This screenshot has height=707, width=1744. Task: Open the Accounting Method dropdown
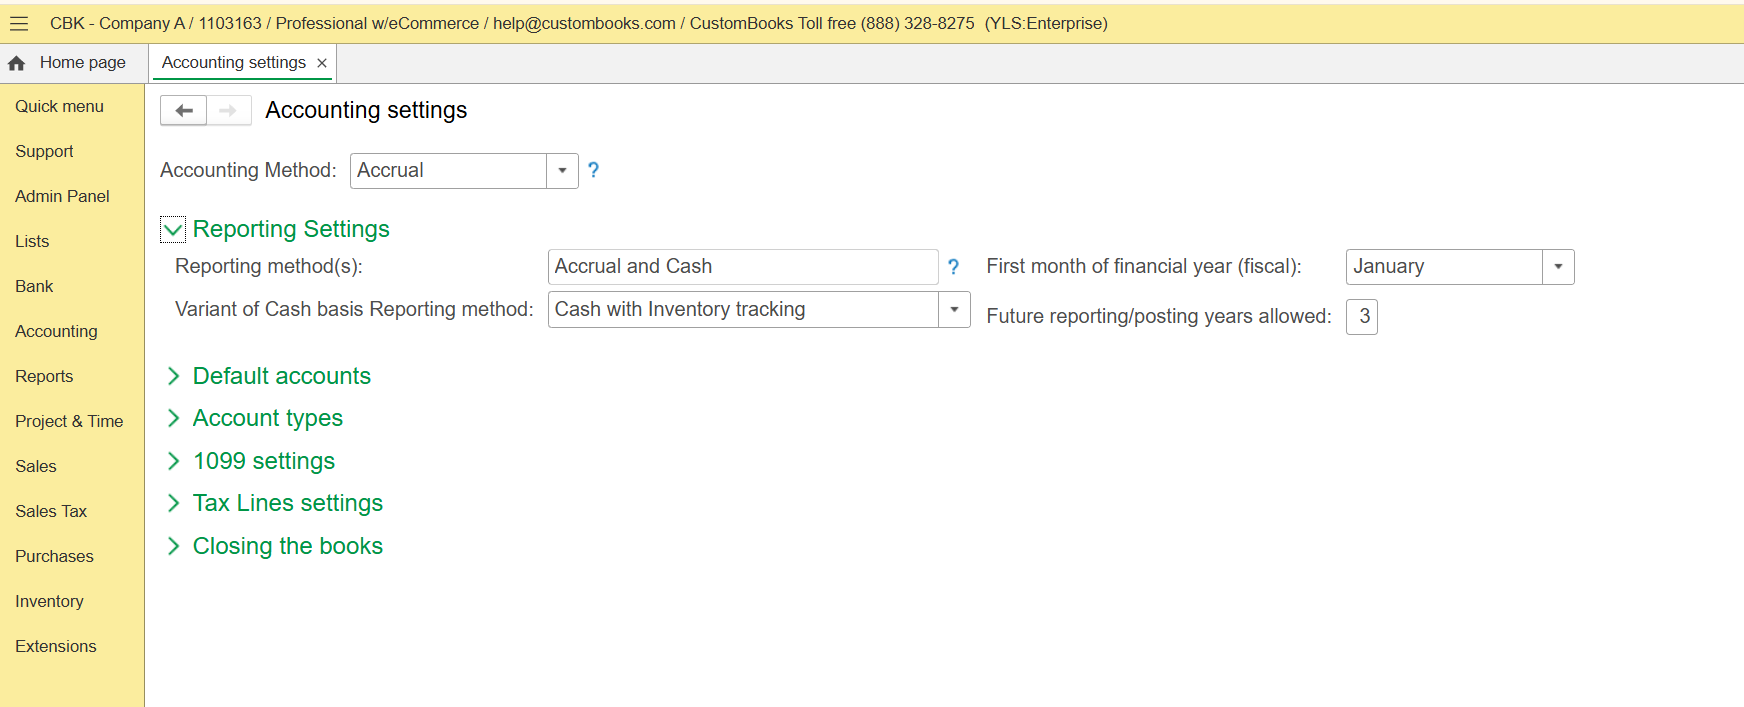pyautogui.click(x=562, y=171)
